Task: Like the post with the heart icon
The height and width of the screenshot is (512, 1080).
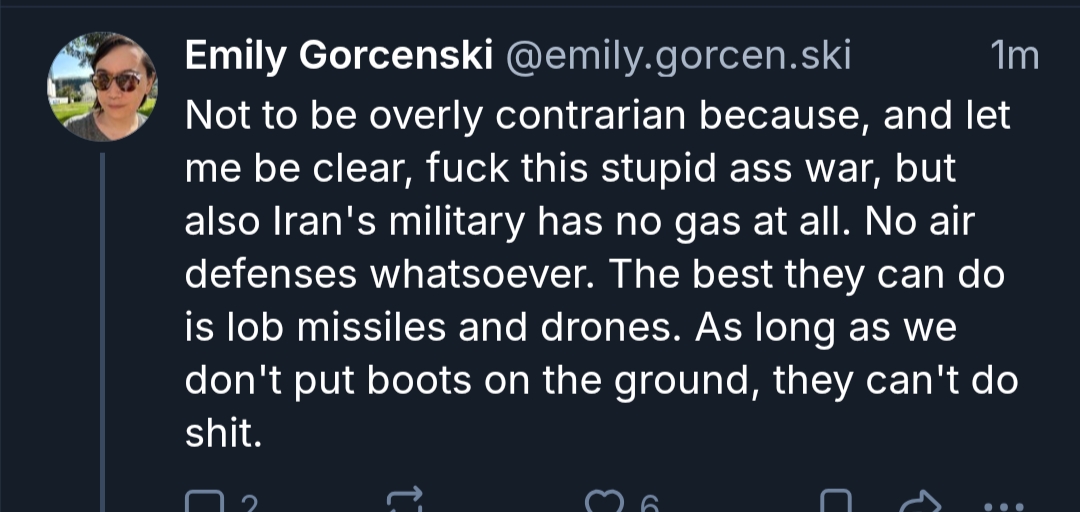Action: [x=604, y=503]
